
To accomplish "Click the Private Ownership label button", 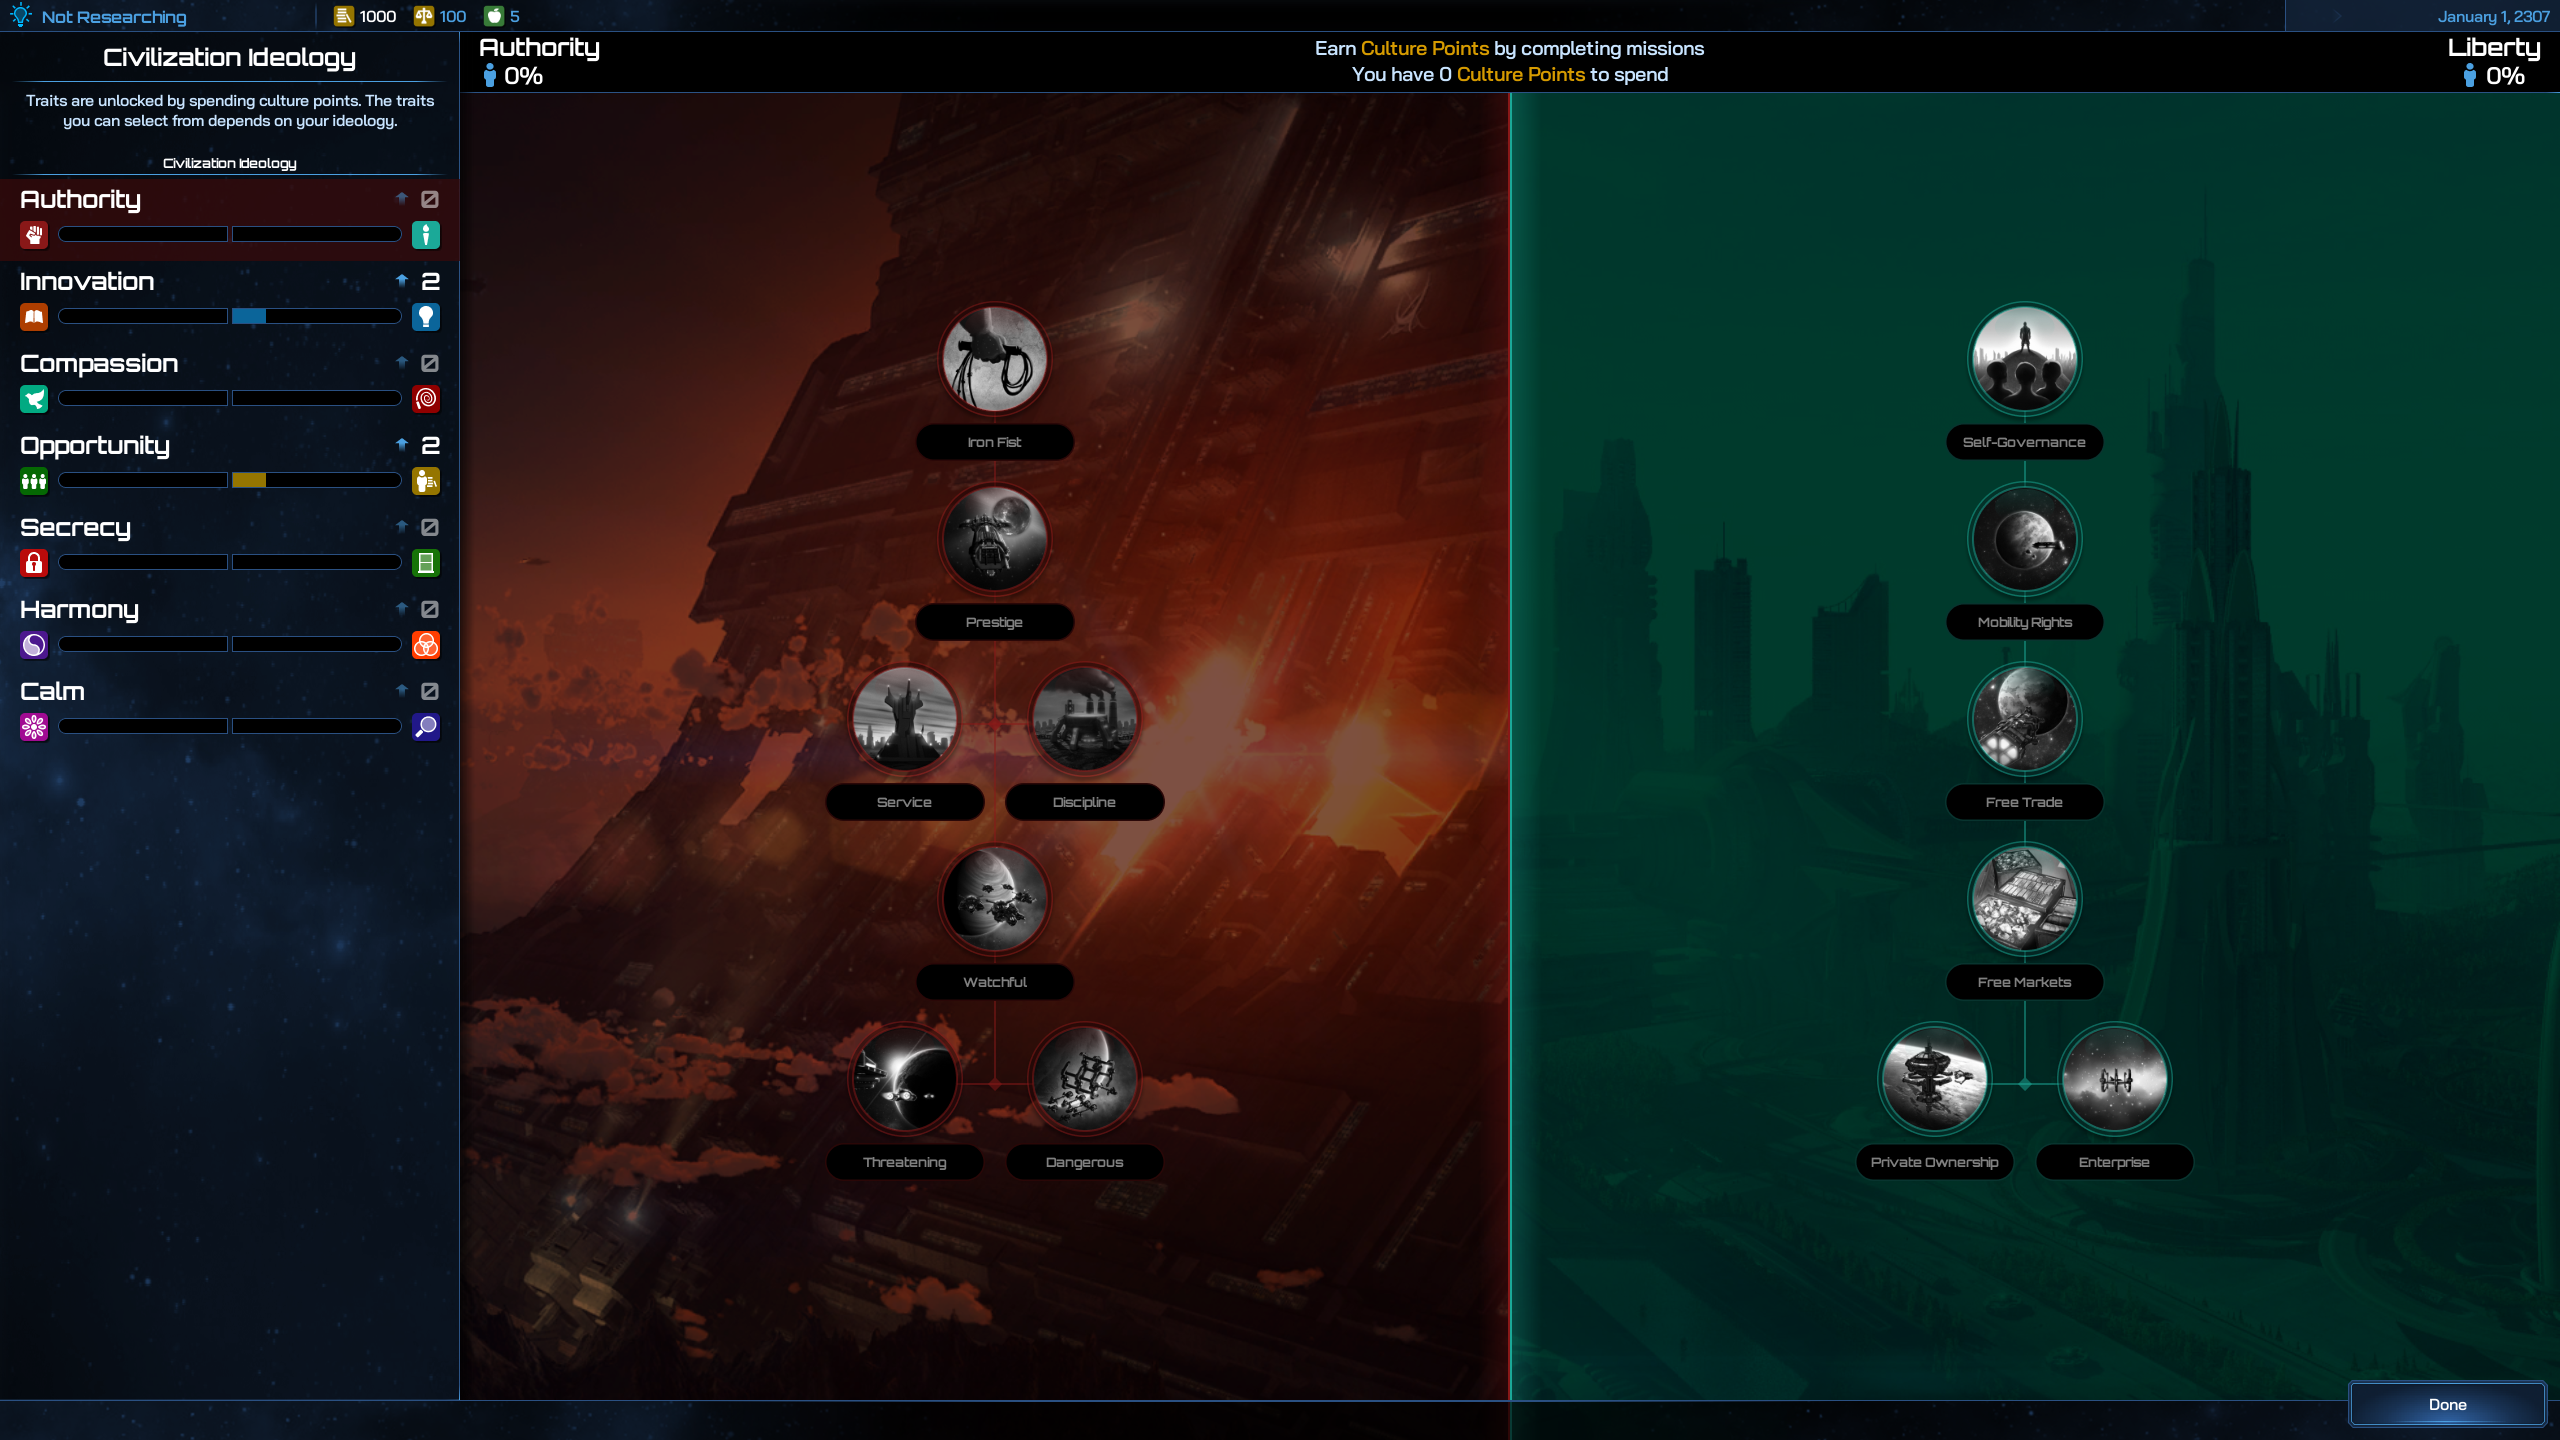I will [x=1934, y=1162].
